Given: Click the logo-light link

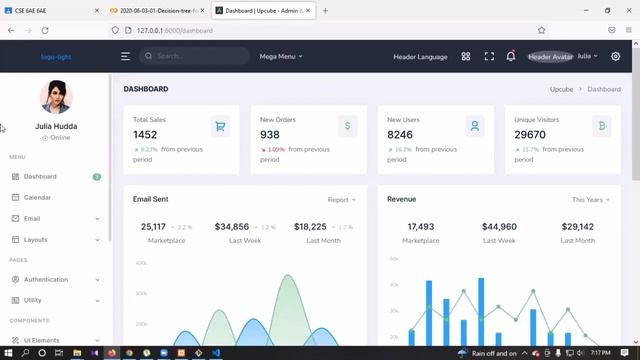Looking at the screenshot, I should pos(56,57).
